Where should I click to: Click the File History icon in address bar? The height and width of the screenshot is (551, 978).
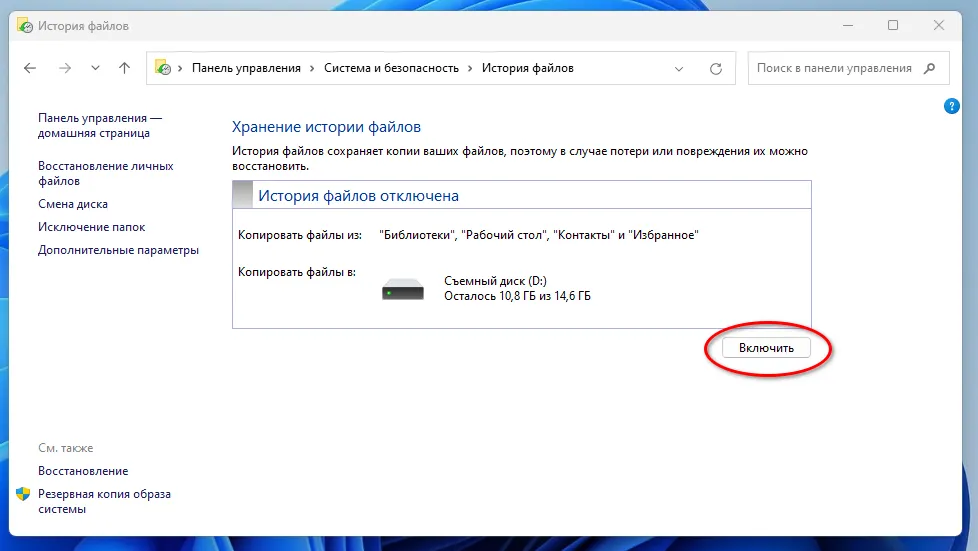(x=162, y=68)
